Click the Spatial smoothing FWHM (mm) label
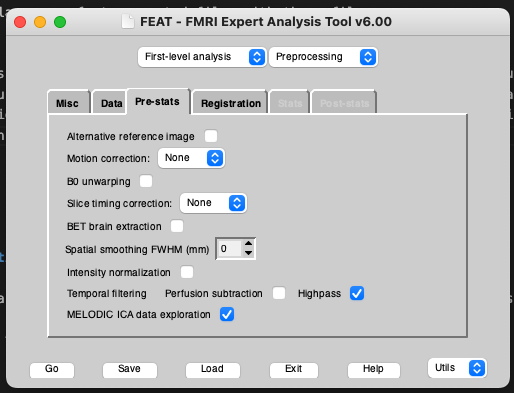The width and height of the screenshot is (514, 393). pos(137,249)
